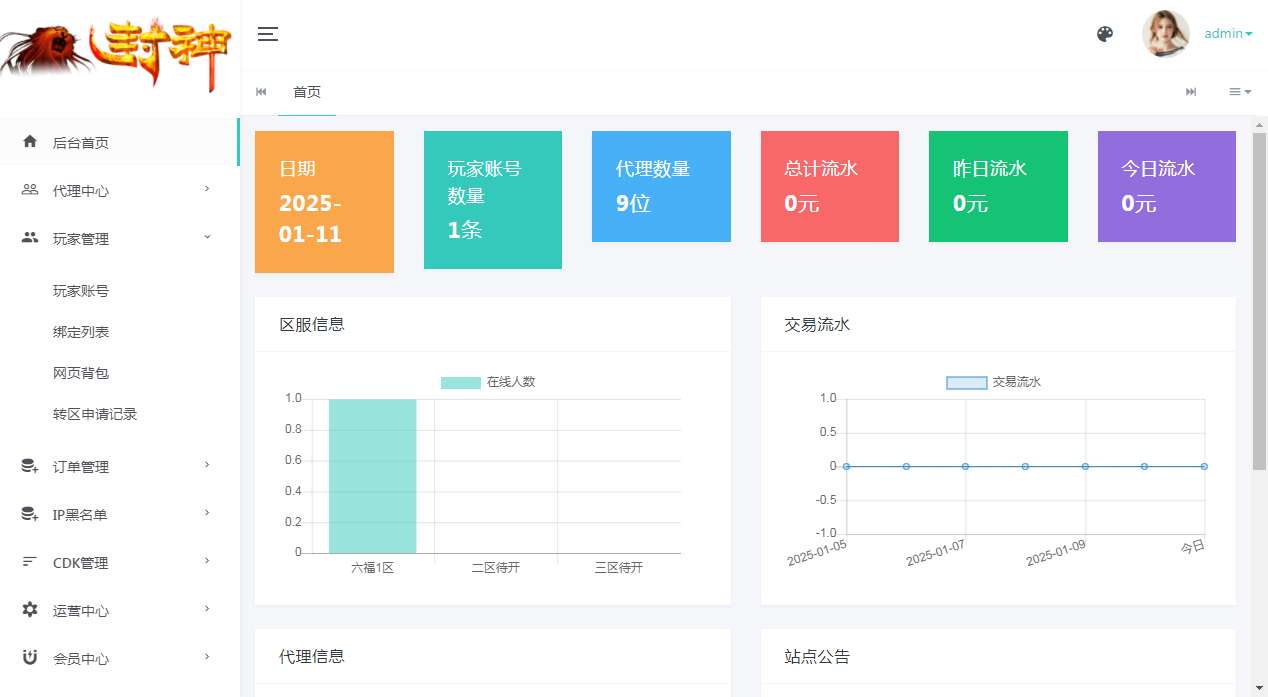Select the 订单管理 icon
The width and height of the screenshot is (1268, 697).
32,465
